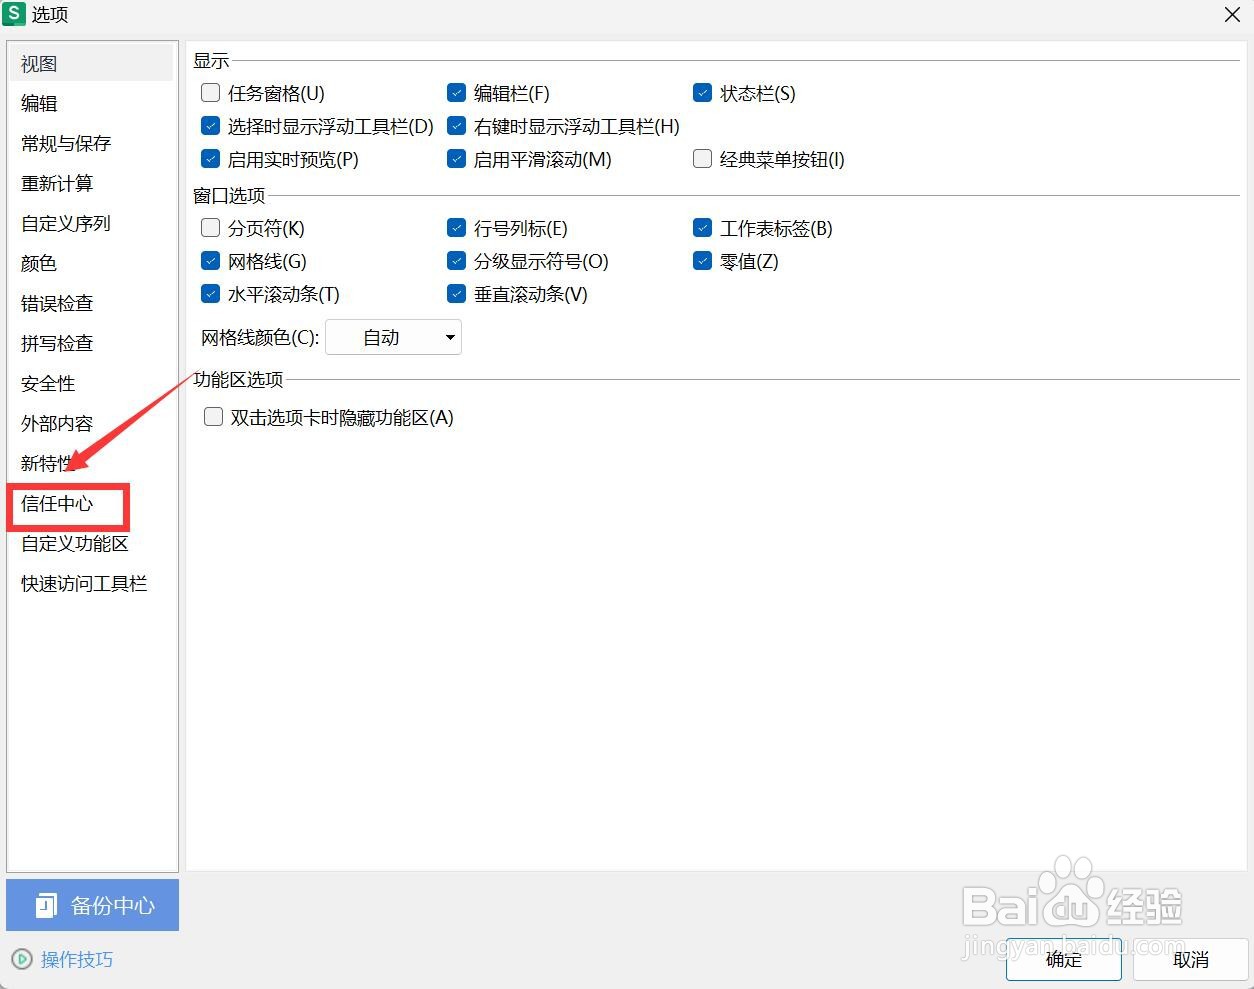Uncheck 编辑栏(F) option
Screen dimensions: 1254x989
click(x=456, y=93)
